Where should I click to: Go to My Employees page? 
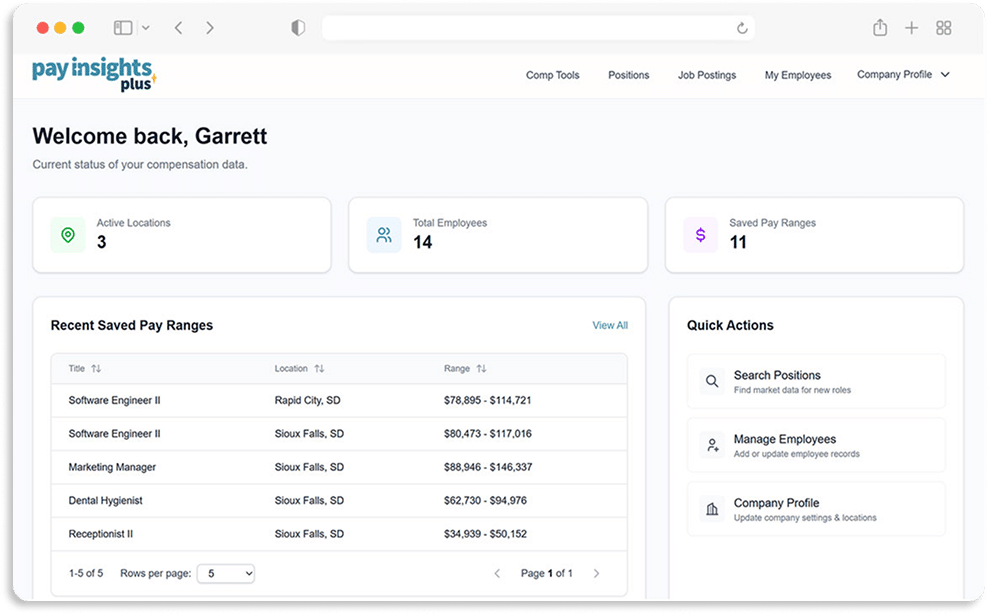798,75
